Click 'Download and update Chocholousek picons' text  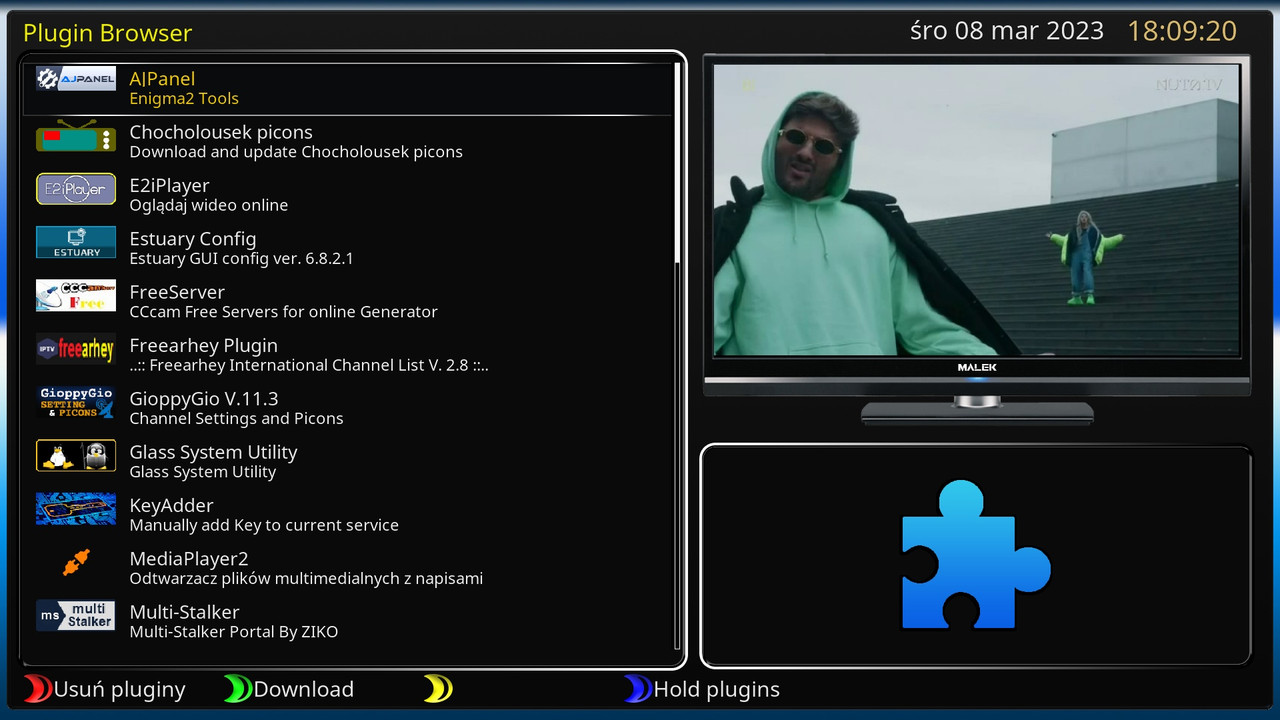296,152
